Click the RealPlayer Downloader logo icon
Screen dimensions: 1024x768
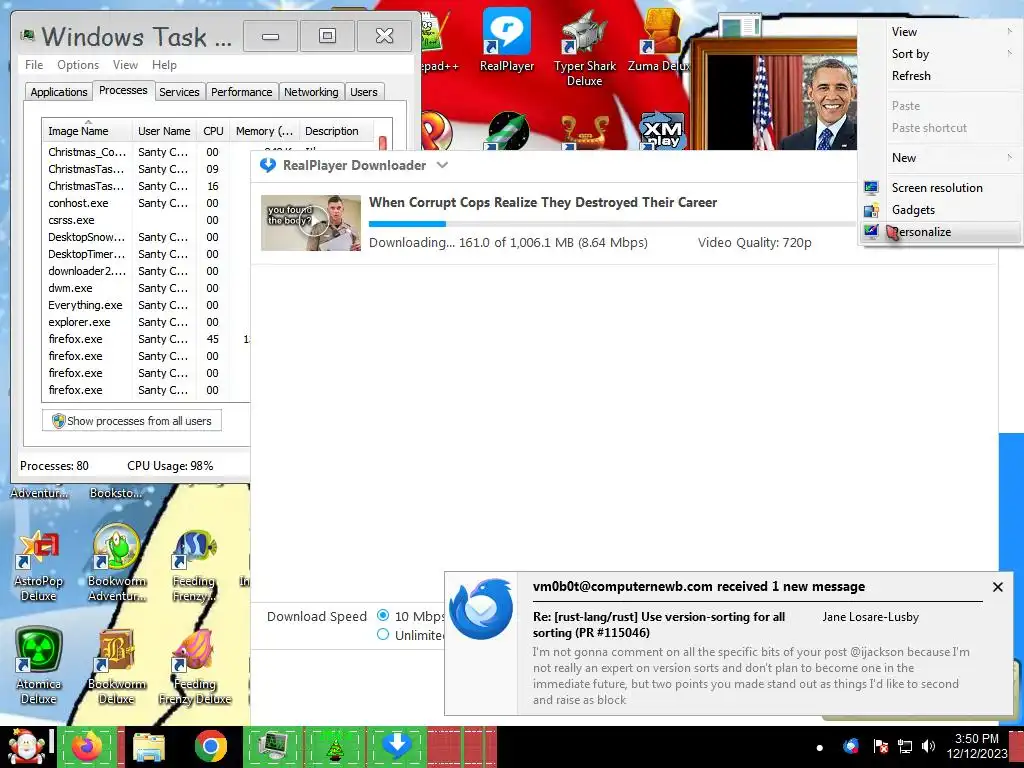(268, 165)
